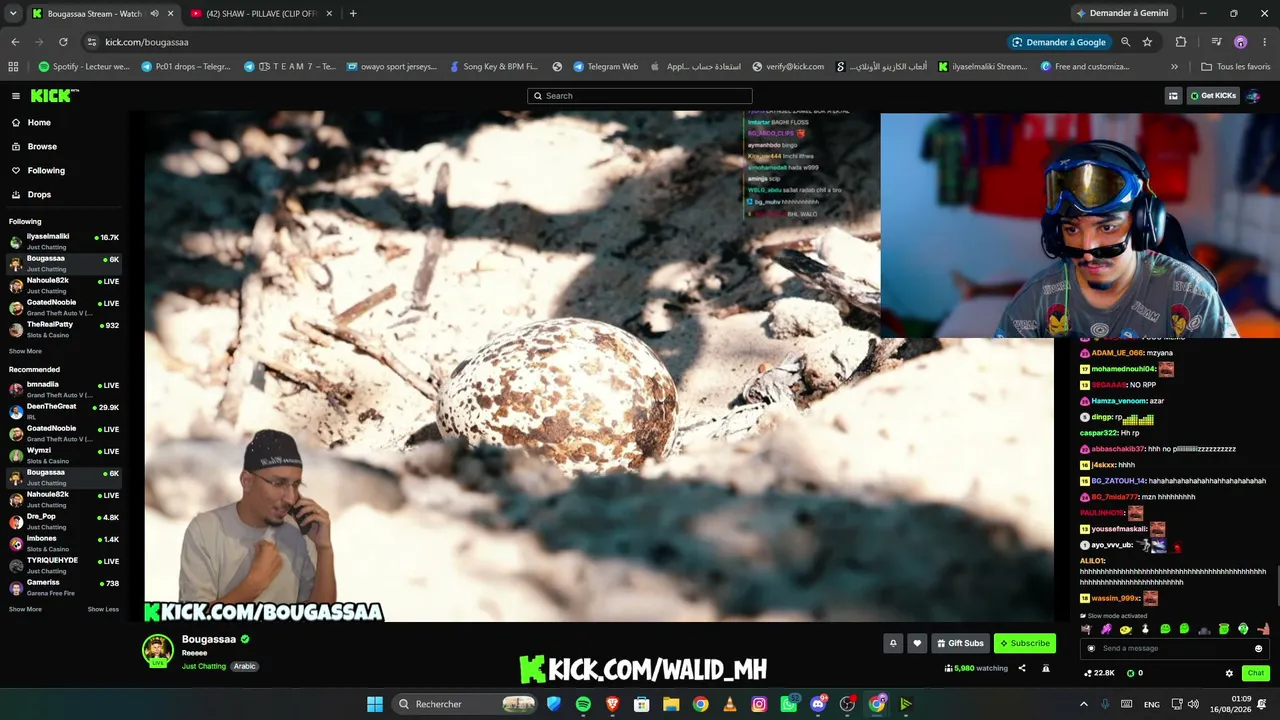Collapse Recommended list with Show Less
Viewport: 1280px width, 720px height.
click(103, 609)
